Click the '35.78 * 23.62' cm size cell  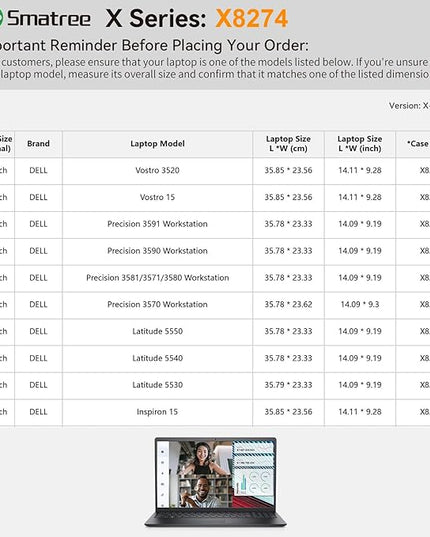(289, 304)
